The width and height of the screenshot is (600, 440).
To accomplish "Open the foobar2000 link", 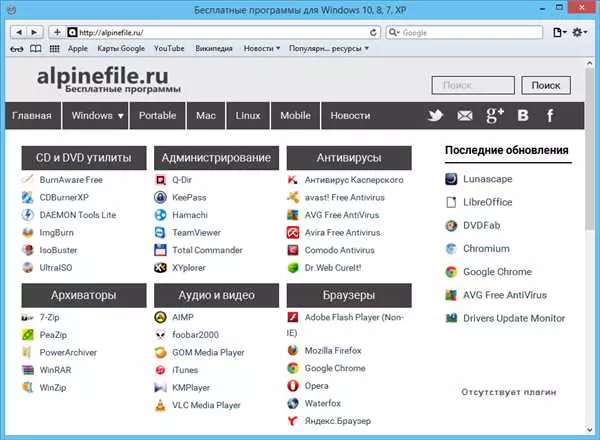I will pos(196,335).
